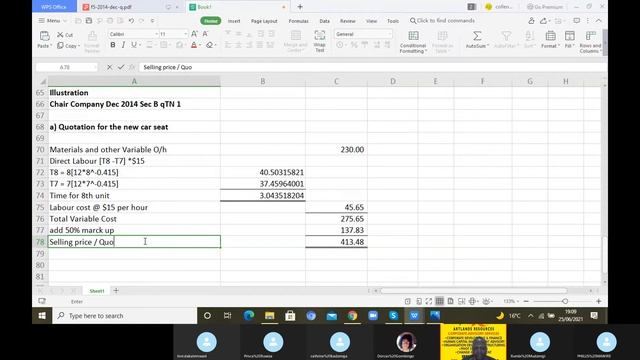
Task: Click the AutoSum sigma icon
Action: (x=477, y=36)
